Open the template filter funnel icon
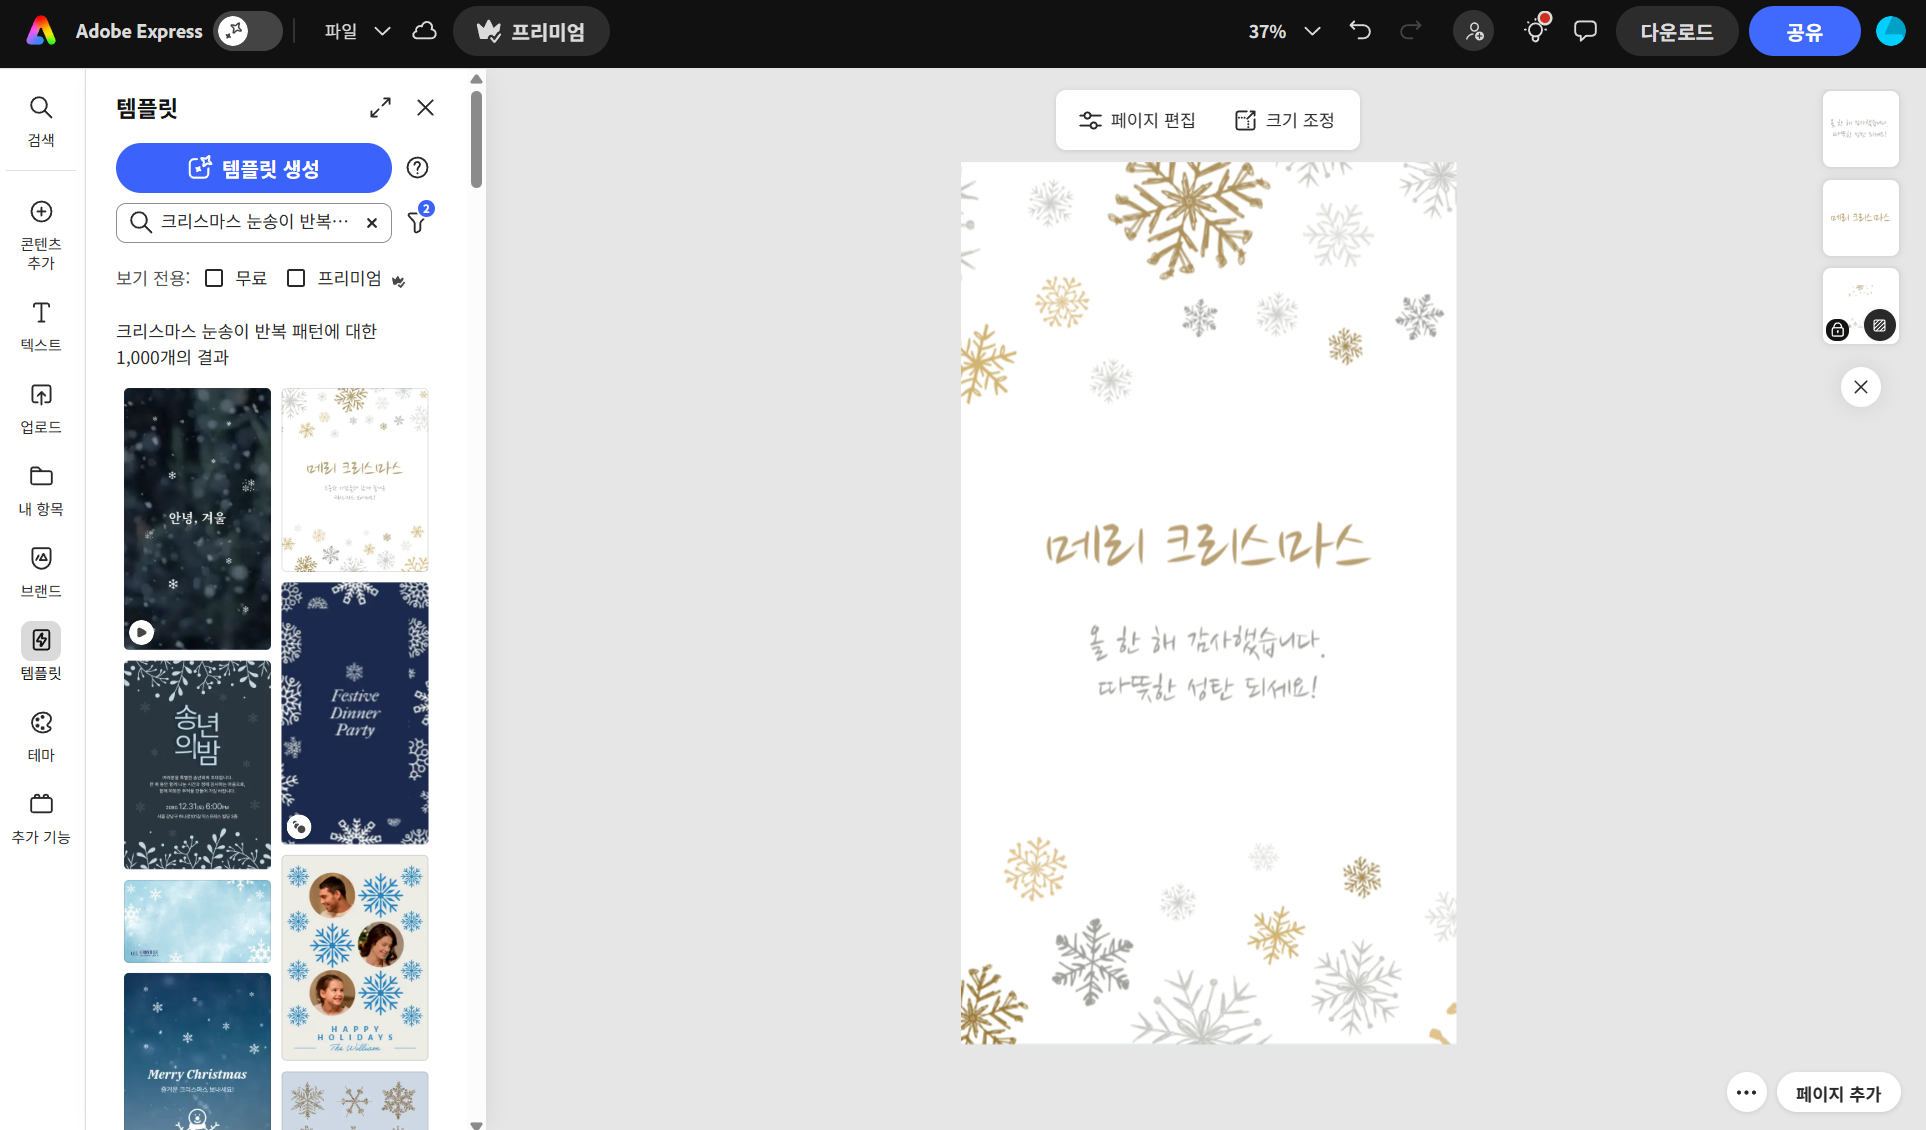 pos(417,222)
